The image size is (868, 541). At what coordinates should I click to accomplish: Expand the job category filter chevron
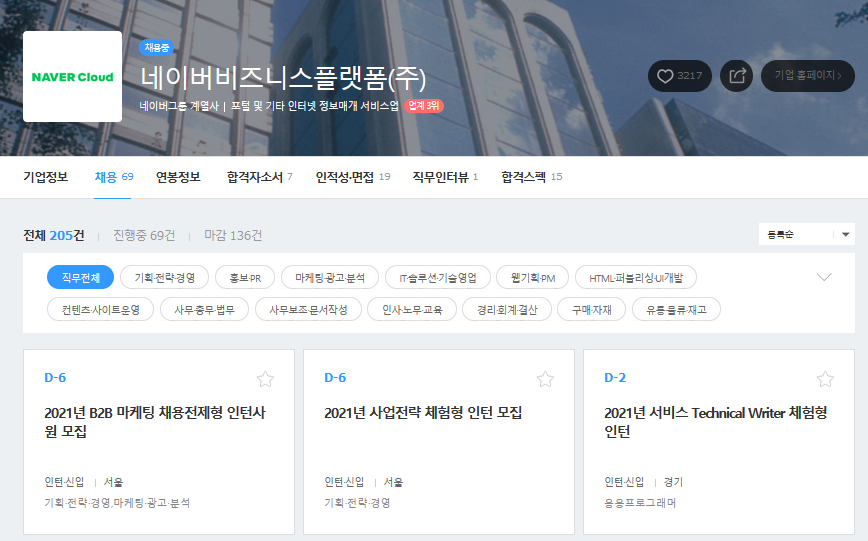pyautogui.click(x=824, y=278)
